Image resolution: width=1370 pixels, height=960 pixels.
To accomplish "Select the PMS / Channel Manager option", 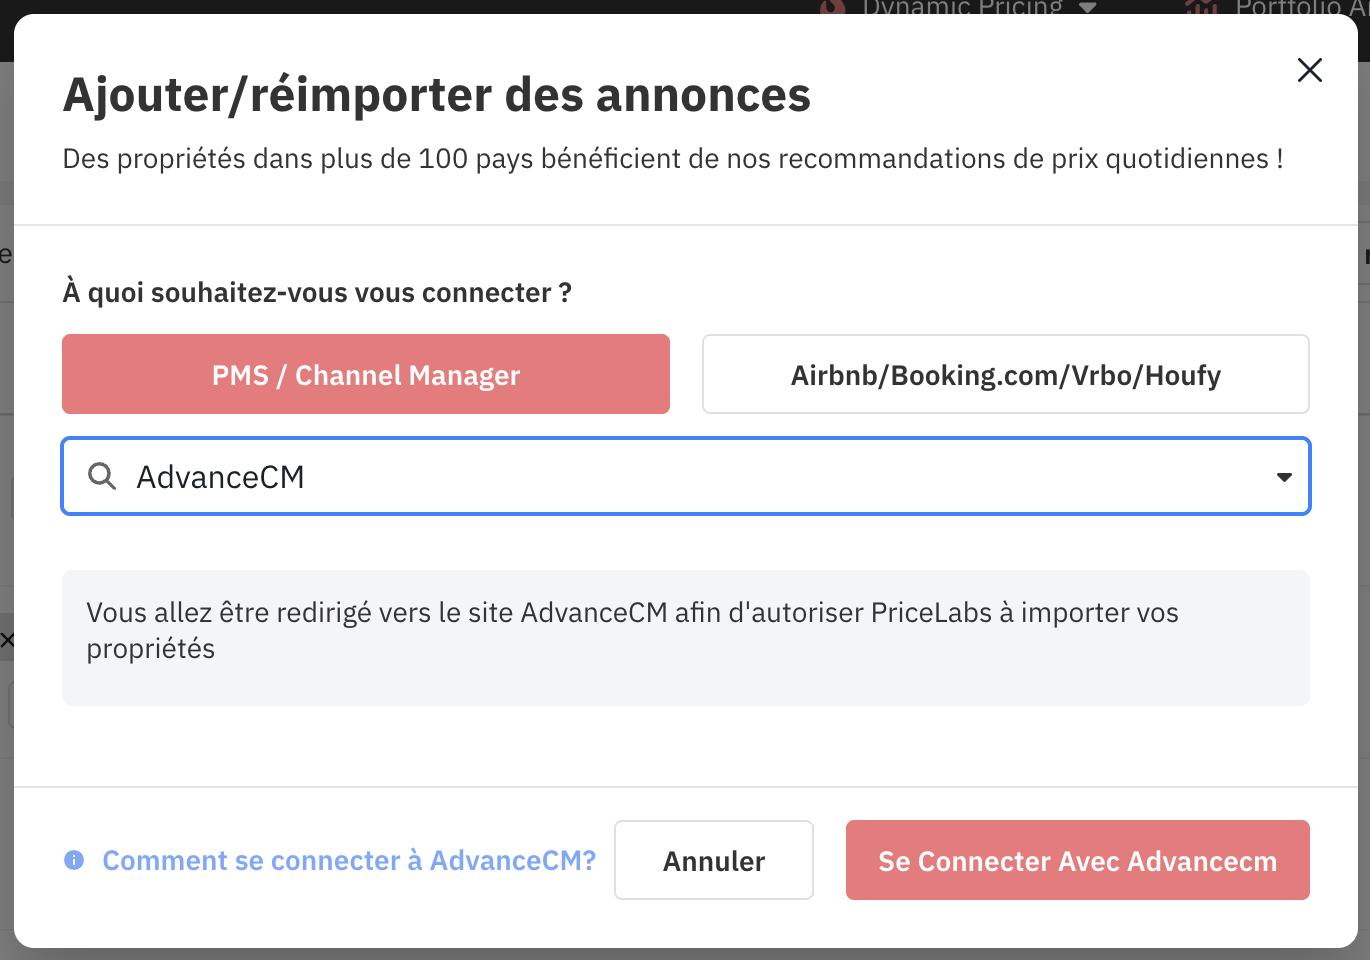I will click(366, 374).
